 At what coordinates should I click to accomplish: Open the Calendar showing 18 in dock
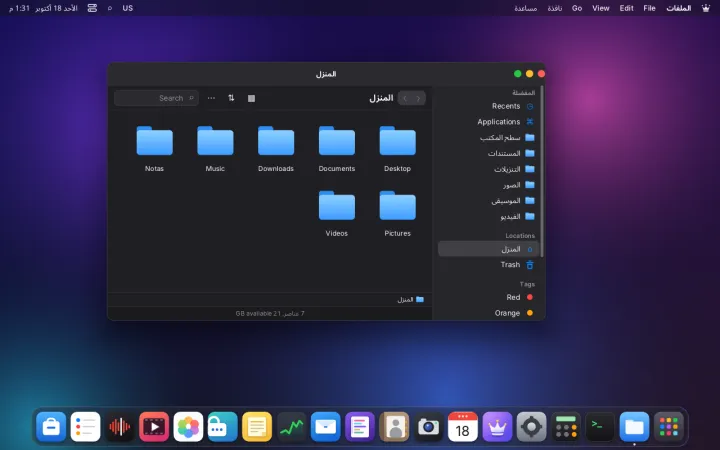pyautogui.click(x=462, y=427)
